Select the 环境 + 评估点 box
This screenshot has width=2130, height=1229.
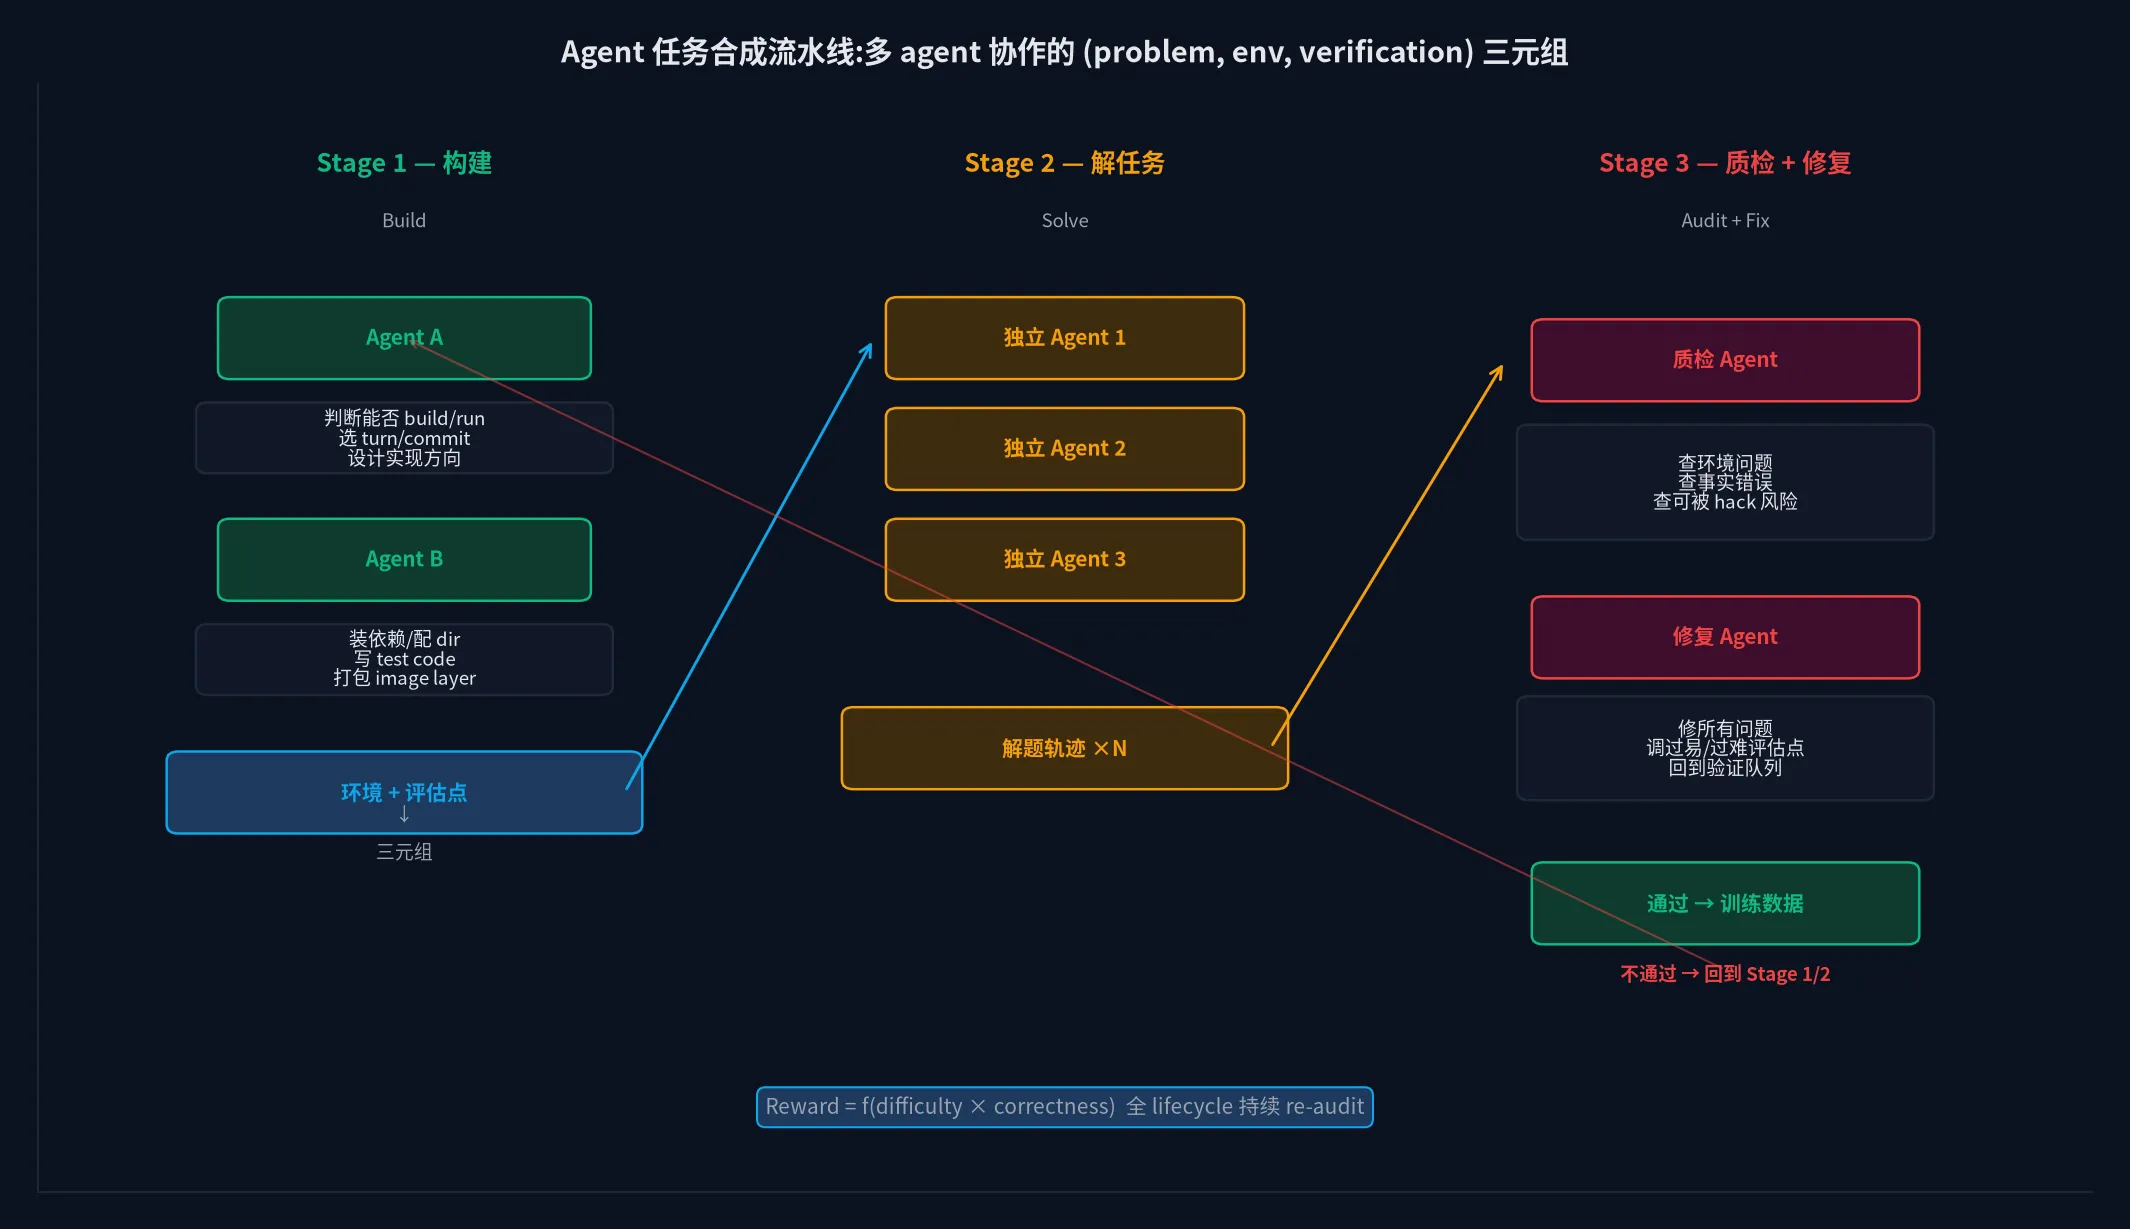404,792
